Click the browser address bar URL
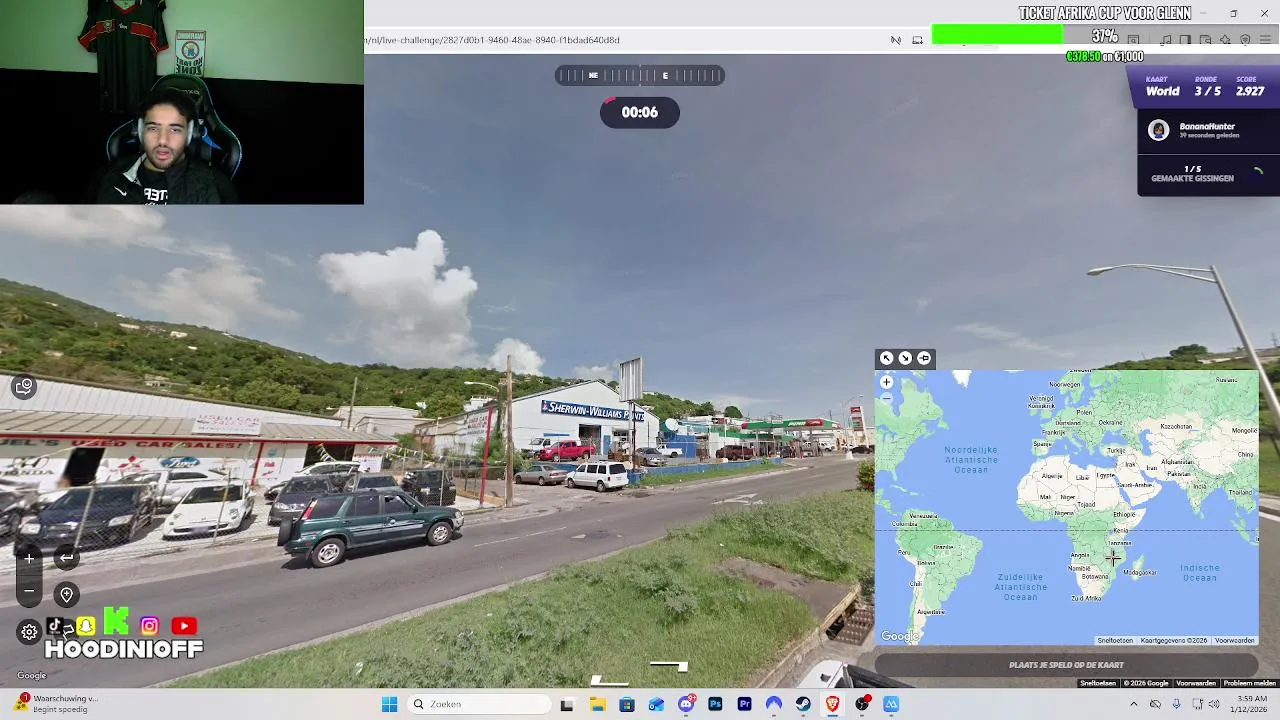The width and height of the screenshot is (1280, 720). click(x=492, y=40)
